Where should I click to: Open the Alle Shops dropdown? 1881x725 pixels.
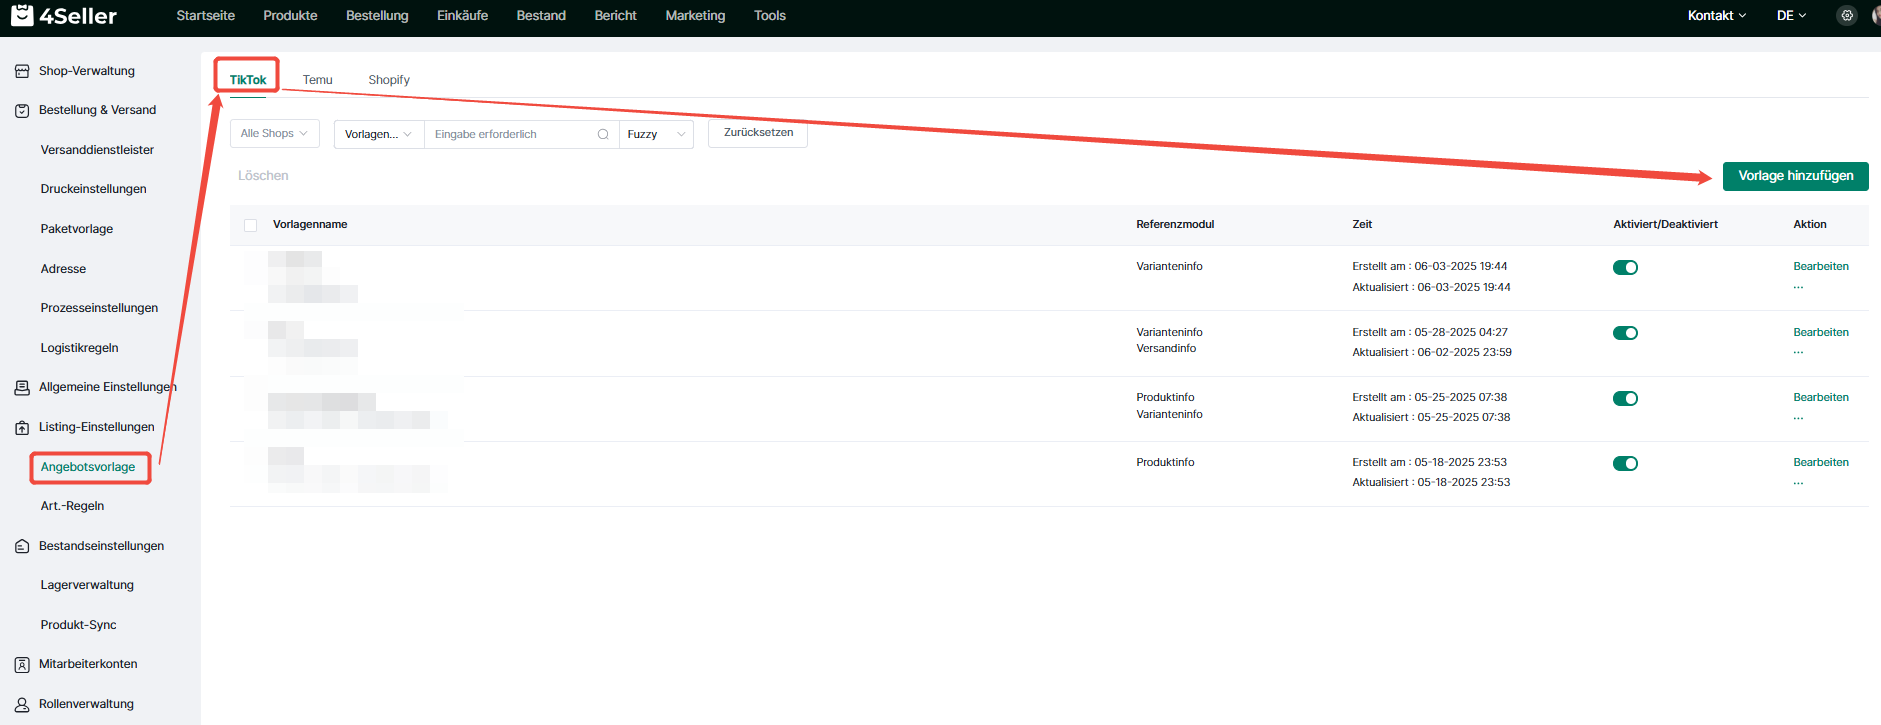click(x=275, y=134)
